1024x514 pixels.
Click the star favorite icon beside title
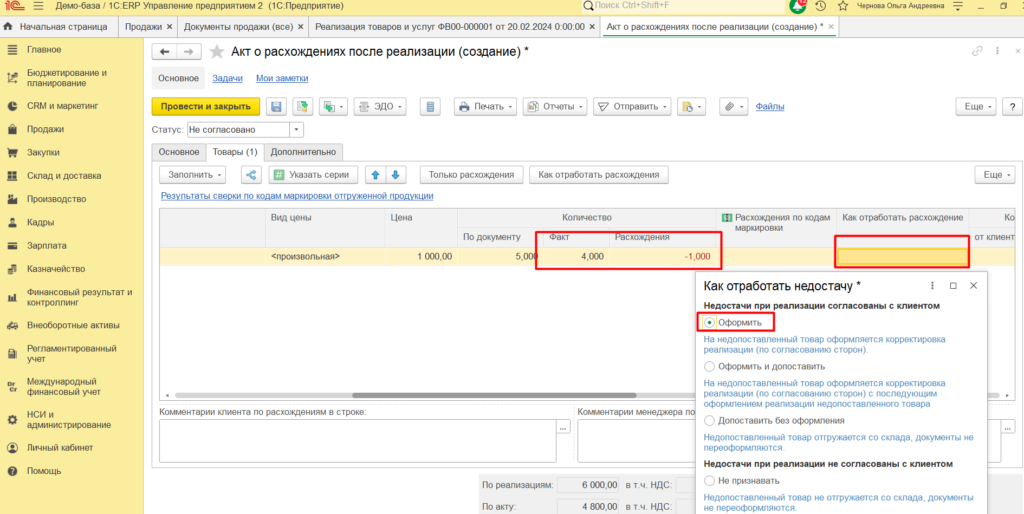(216, 52)
